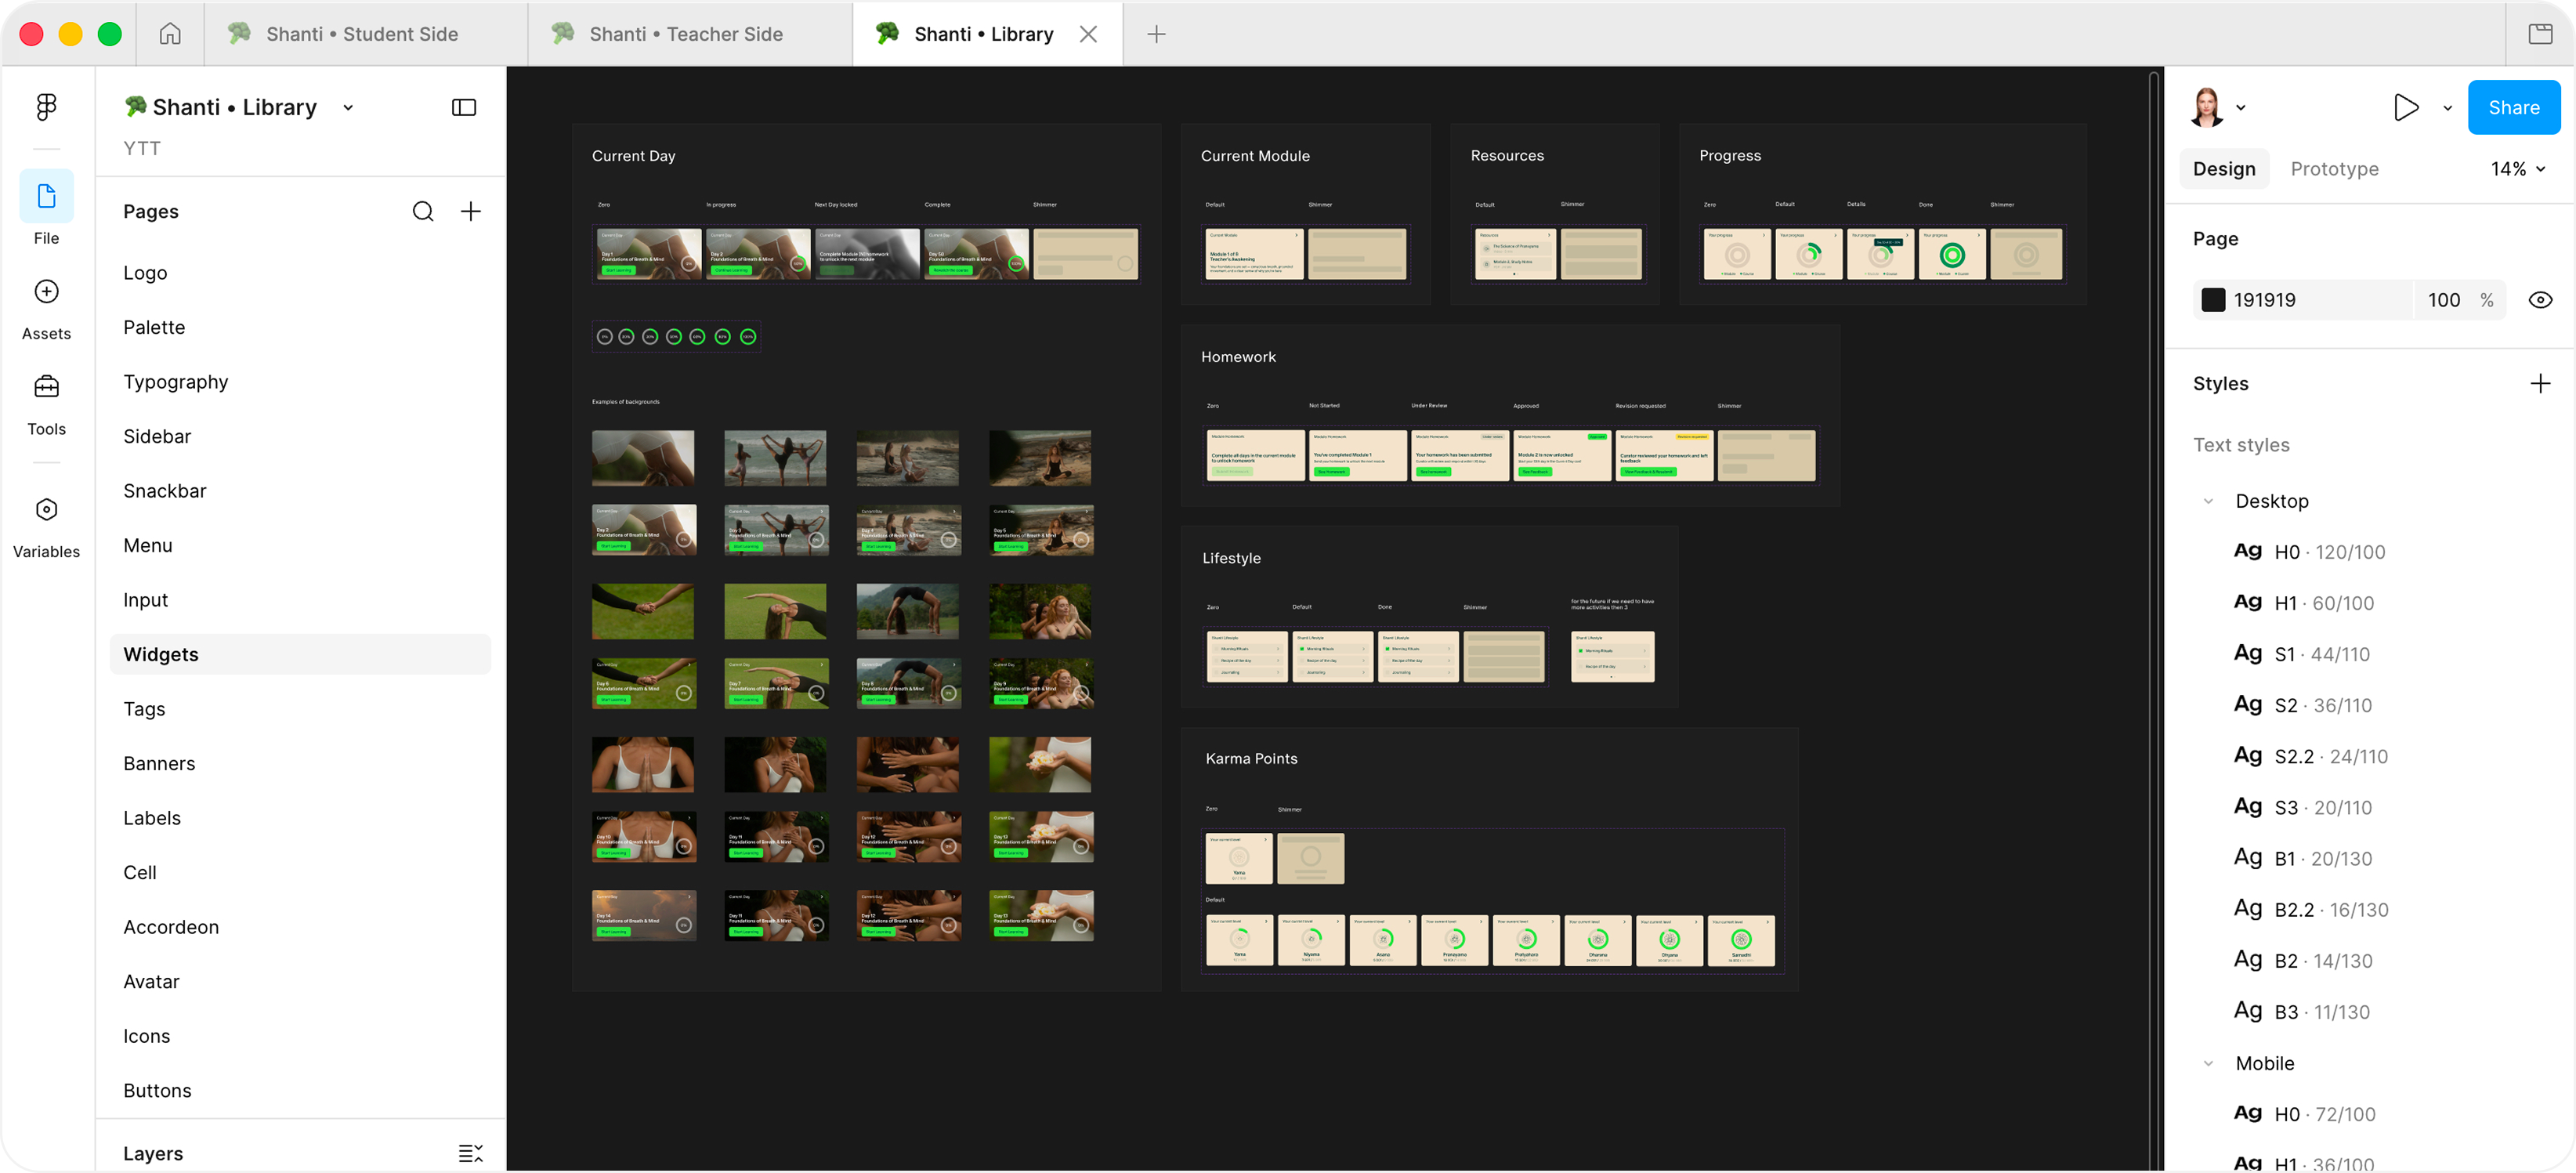Open the Typography page
2576x1173 pixels.
click(300, 382)
